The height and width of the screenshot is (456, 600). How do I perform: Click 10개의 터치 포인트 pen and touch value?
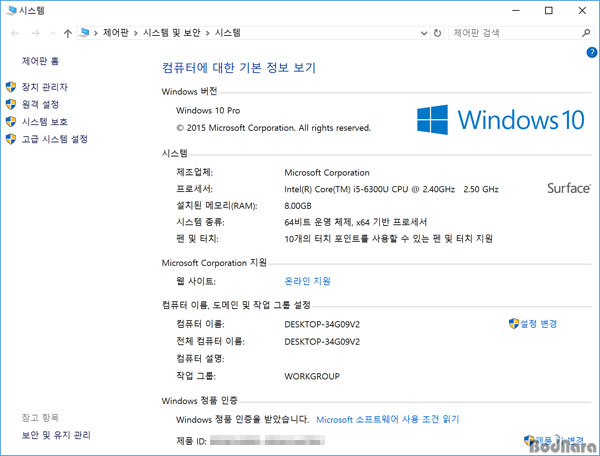[x=388, y=239]
